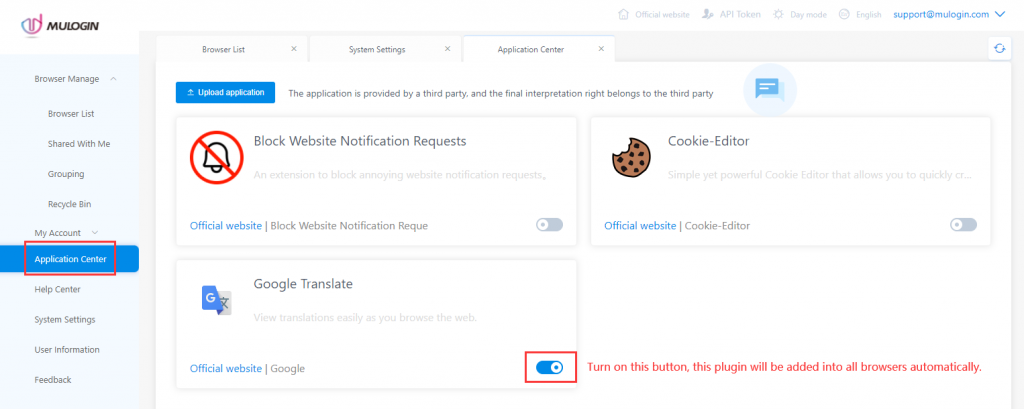Click the MuLogin logo
The height and width of the screenshot is (409, 1024).
click(60, 26)
